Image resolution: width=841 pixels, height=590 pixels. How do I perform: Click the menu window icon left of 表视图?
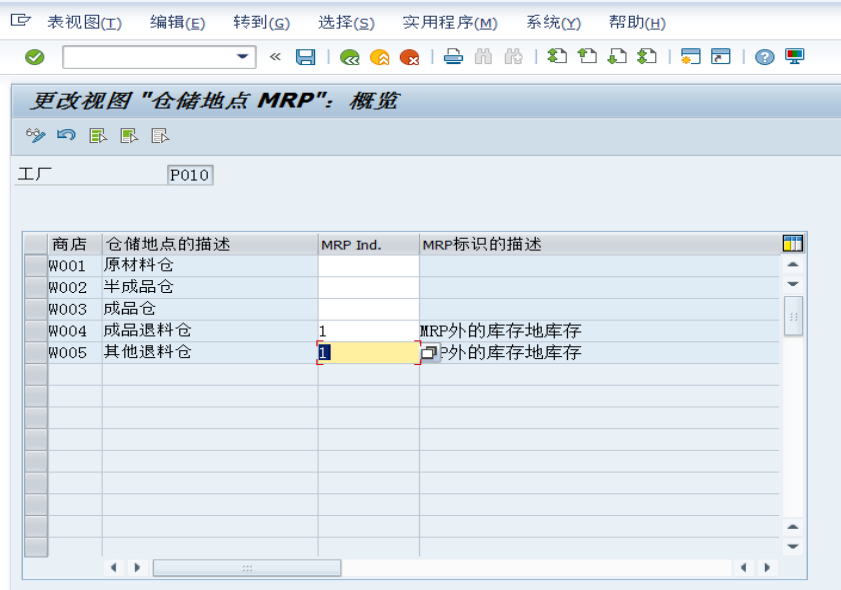coord(20,20)
